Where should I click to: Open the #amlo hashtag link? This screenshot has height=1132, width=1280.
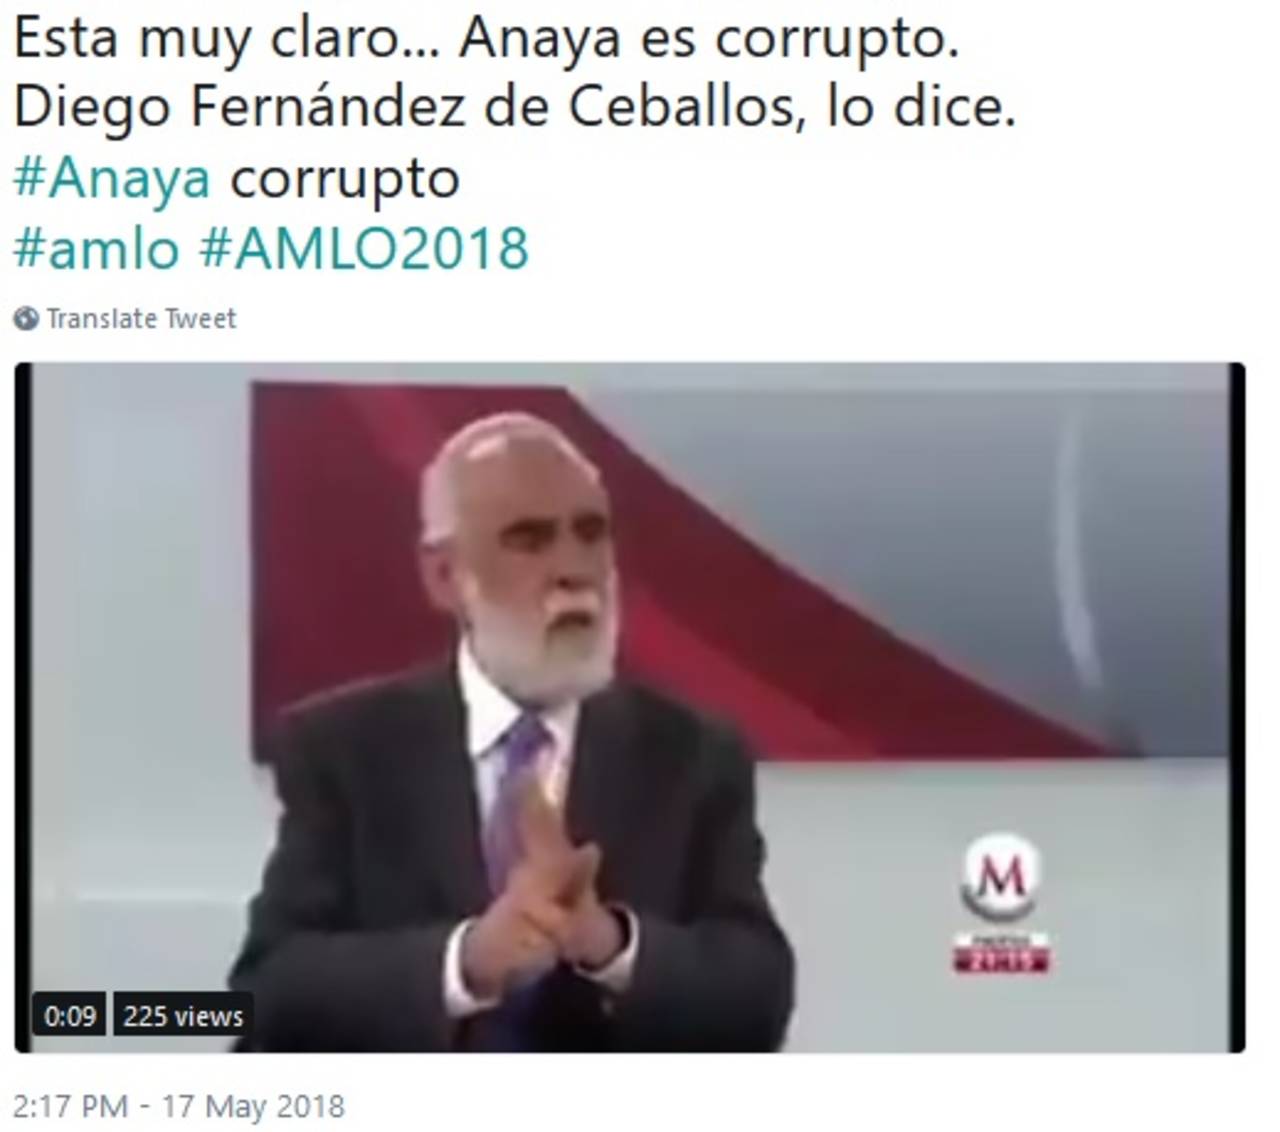(96, 248)
